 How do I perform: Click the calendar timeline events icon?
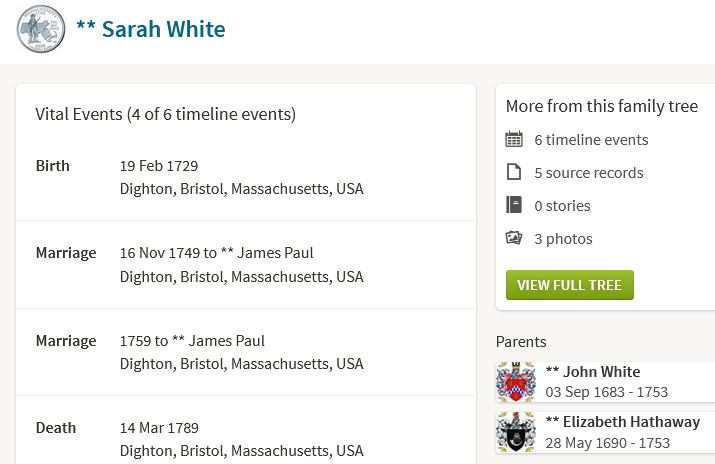point(514,140)
